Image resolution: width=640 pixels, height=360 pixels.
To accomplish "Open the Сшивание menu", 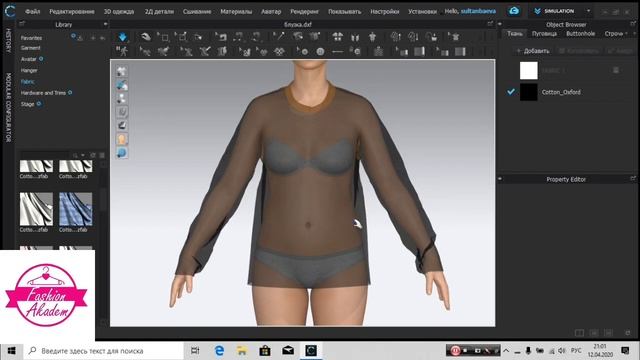I will [197, 11].
